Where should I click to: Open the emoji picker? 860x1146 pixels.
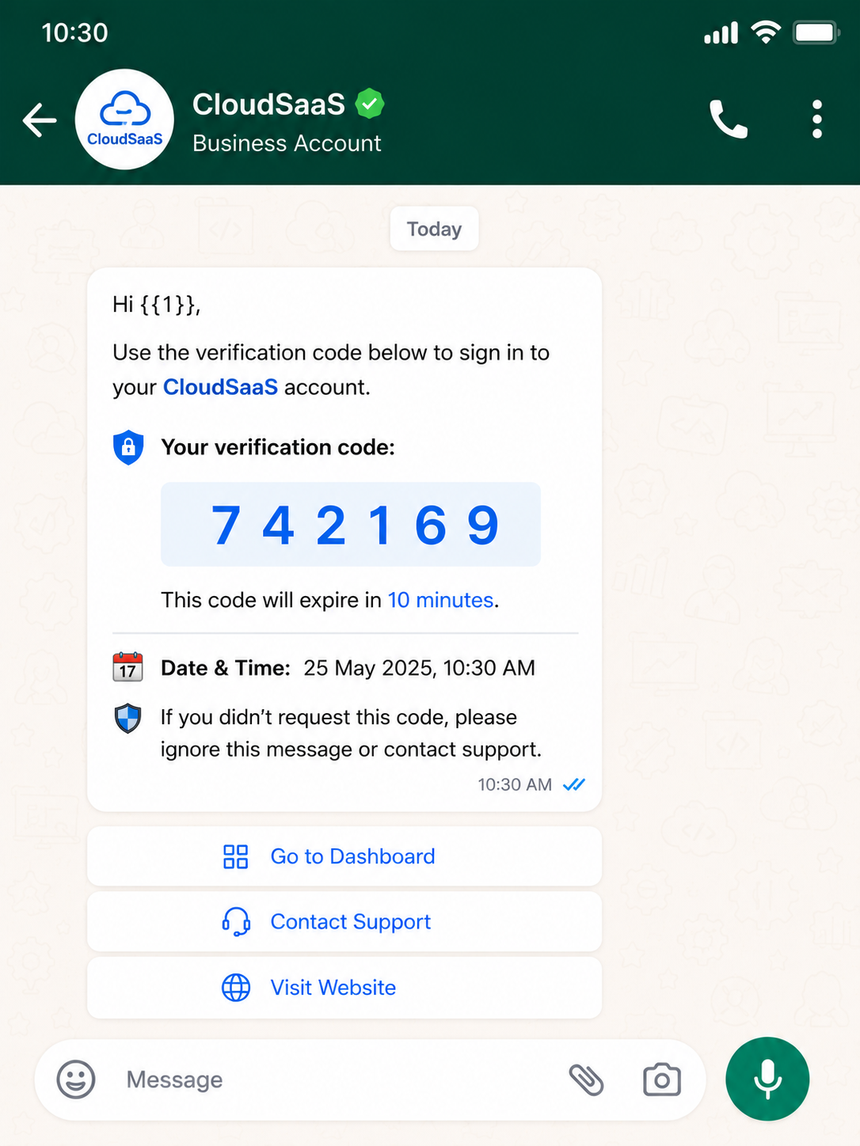click(76, 1079)
